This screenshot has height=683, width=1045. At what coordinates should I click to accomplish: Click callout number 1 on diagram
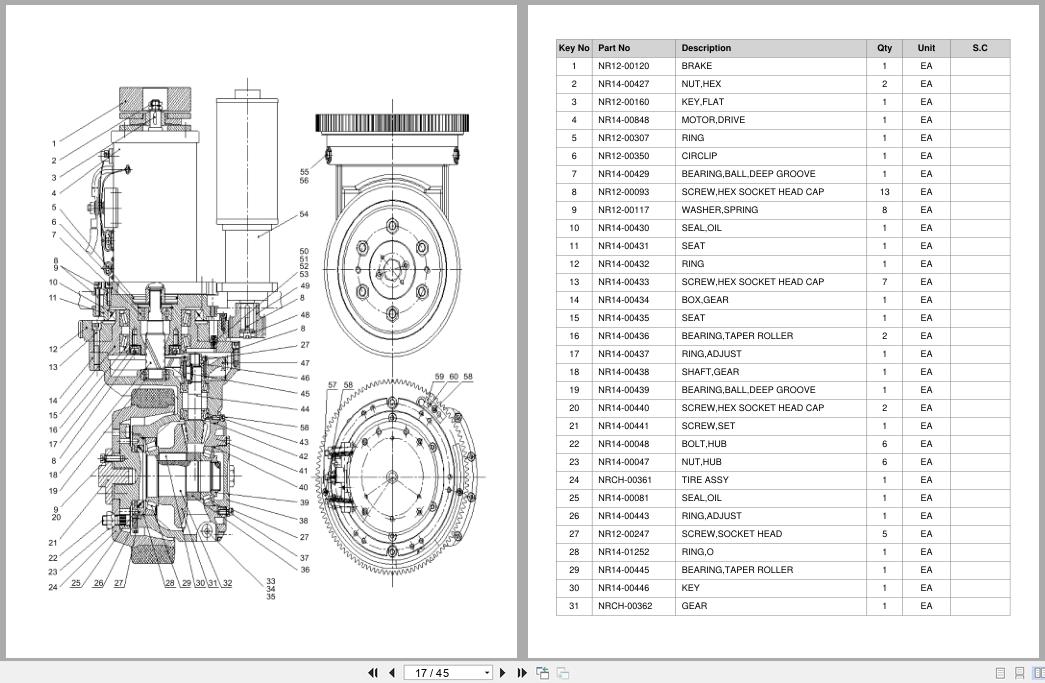[x=54, y=143]
